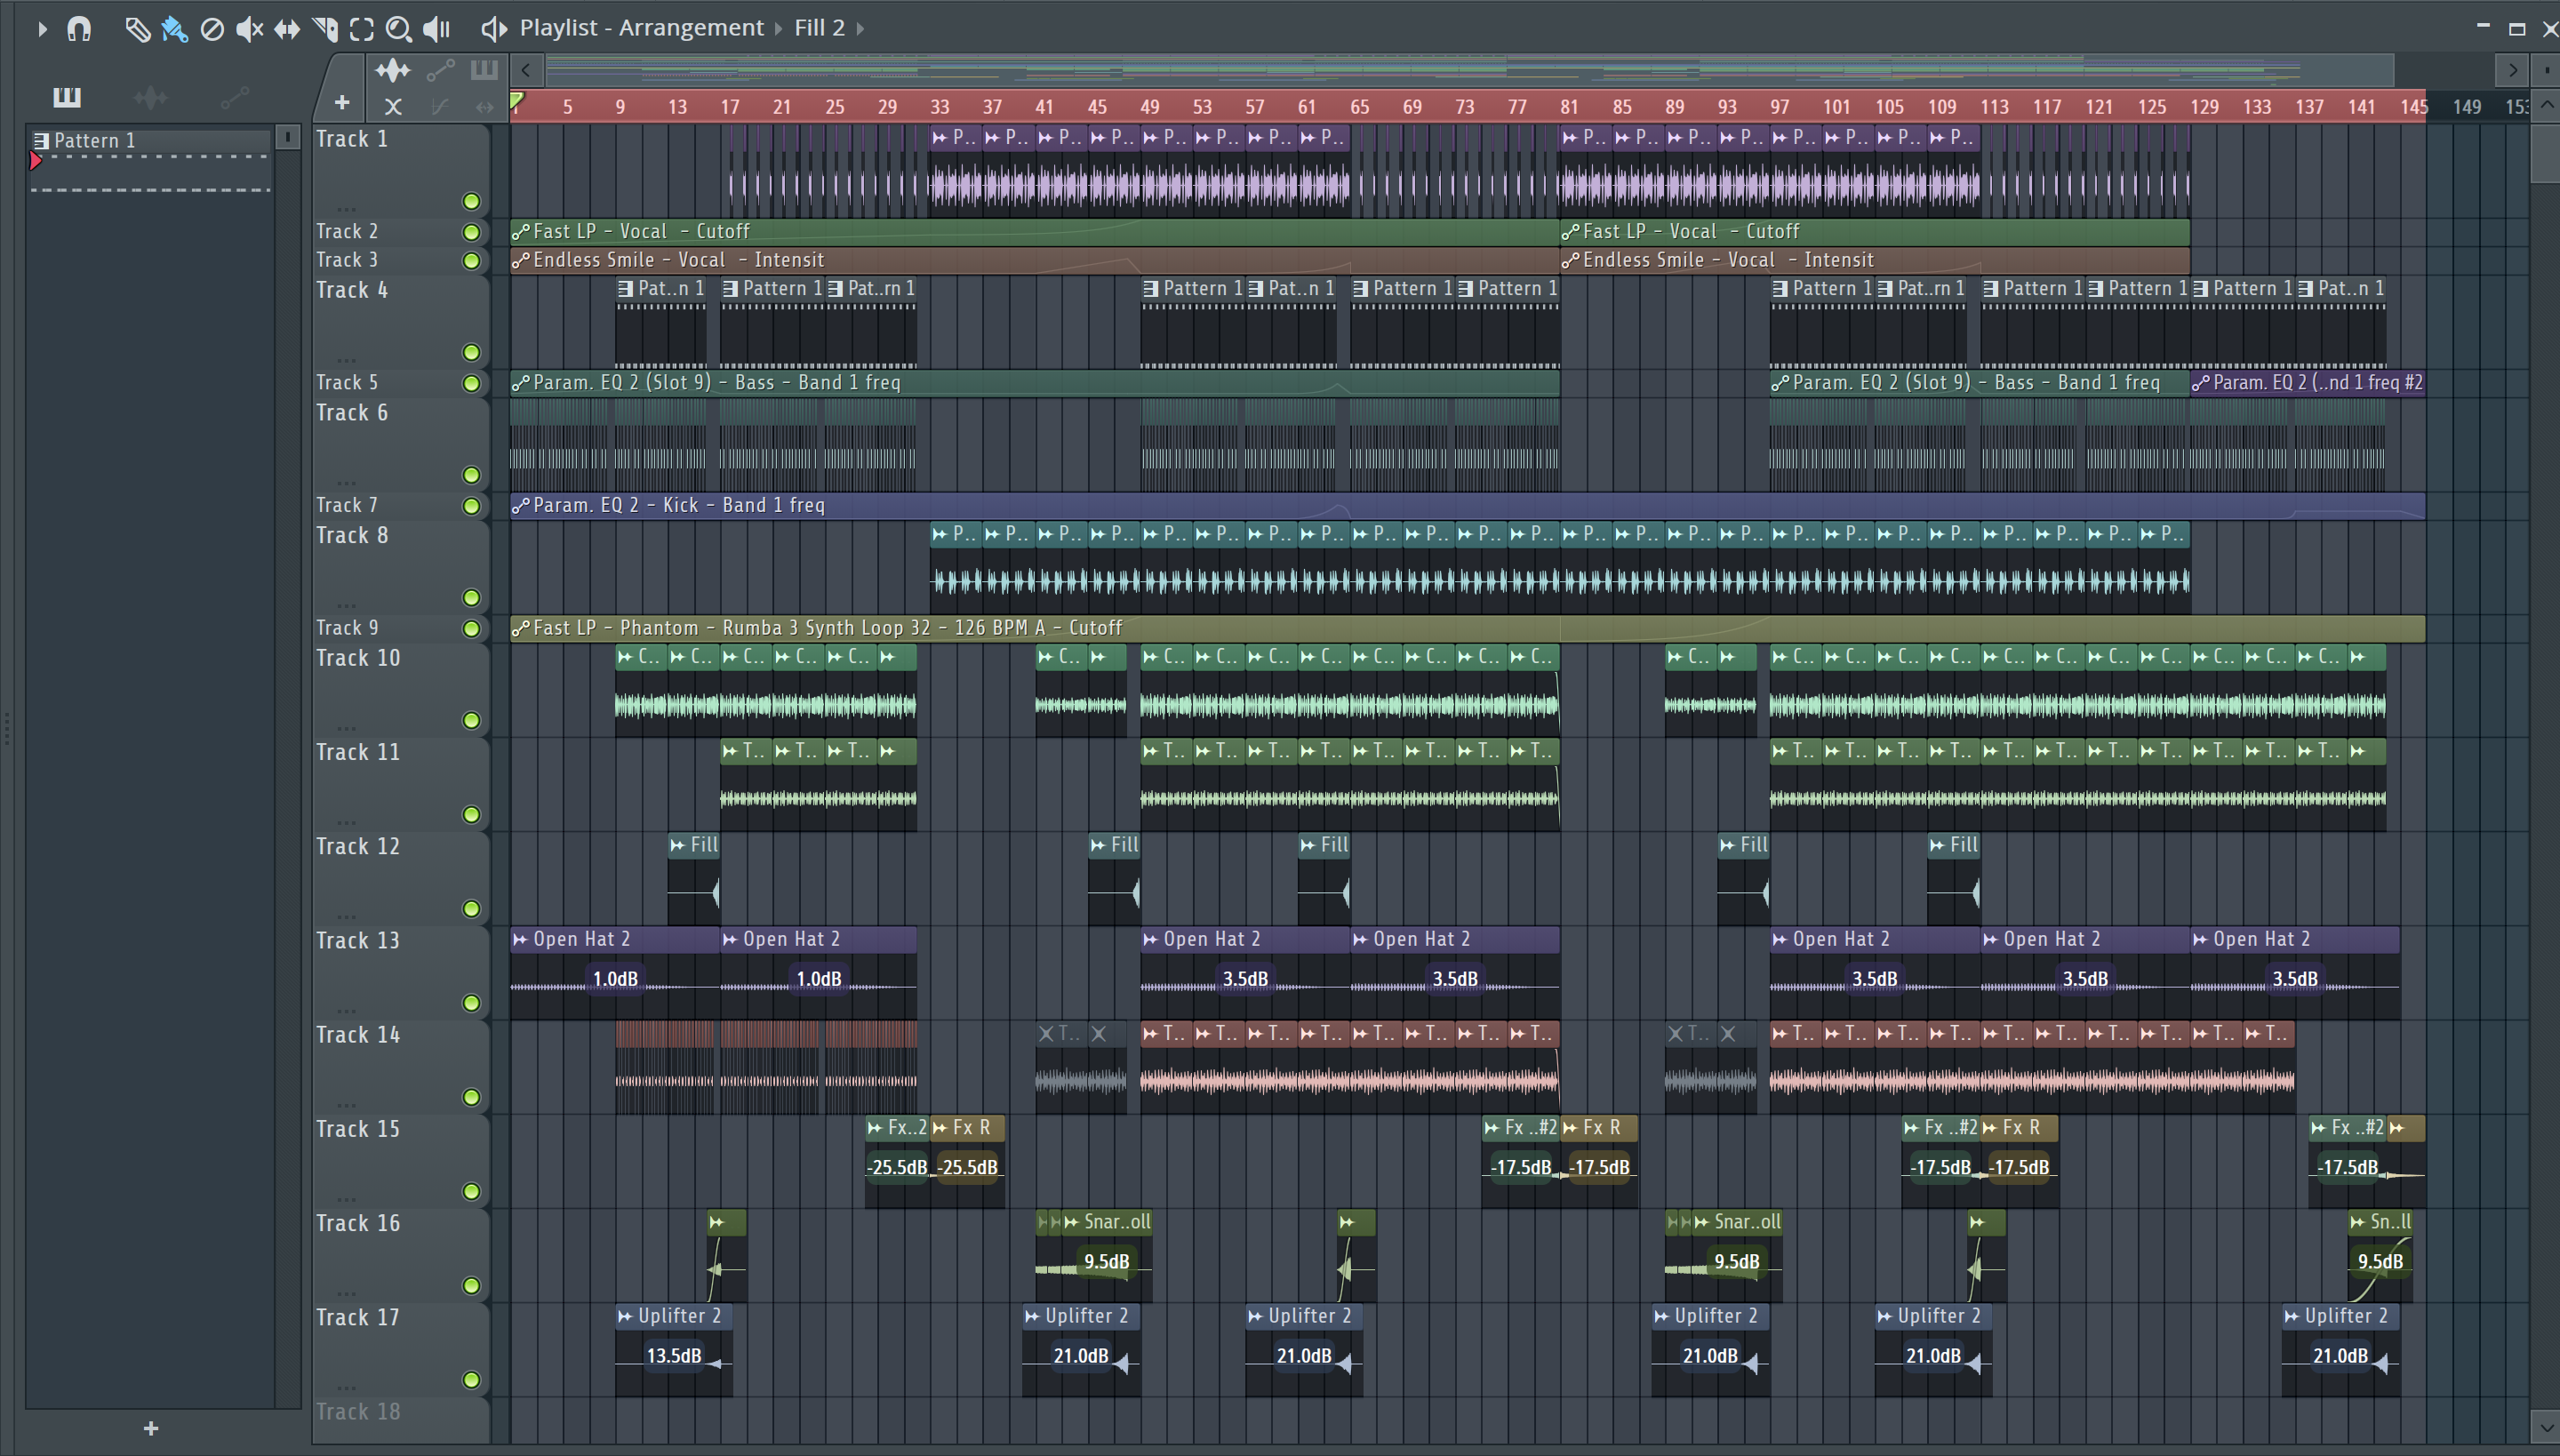Select the Slice tool
The width and height of the screenshot is (2560, 1456).
point(325,29)
